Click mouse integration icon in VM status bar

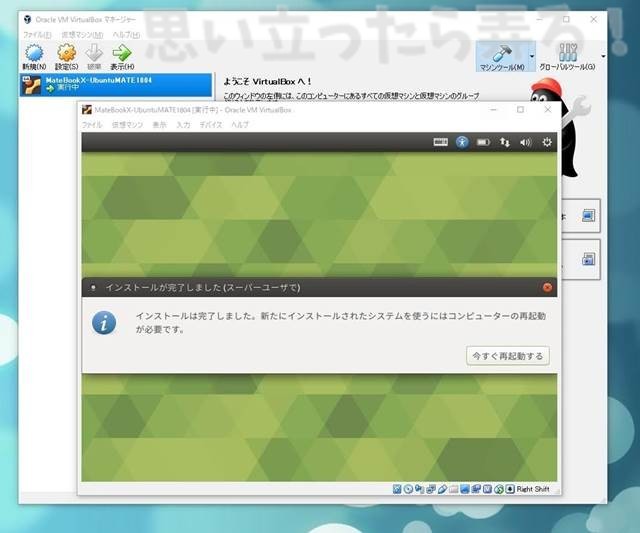(x=499, y=489)
